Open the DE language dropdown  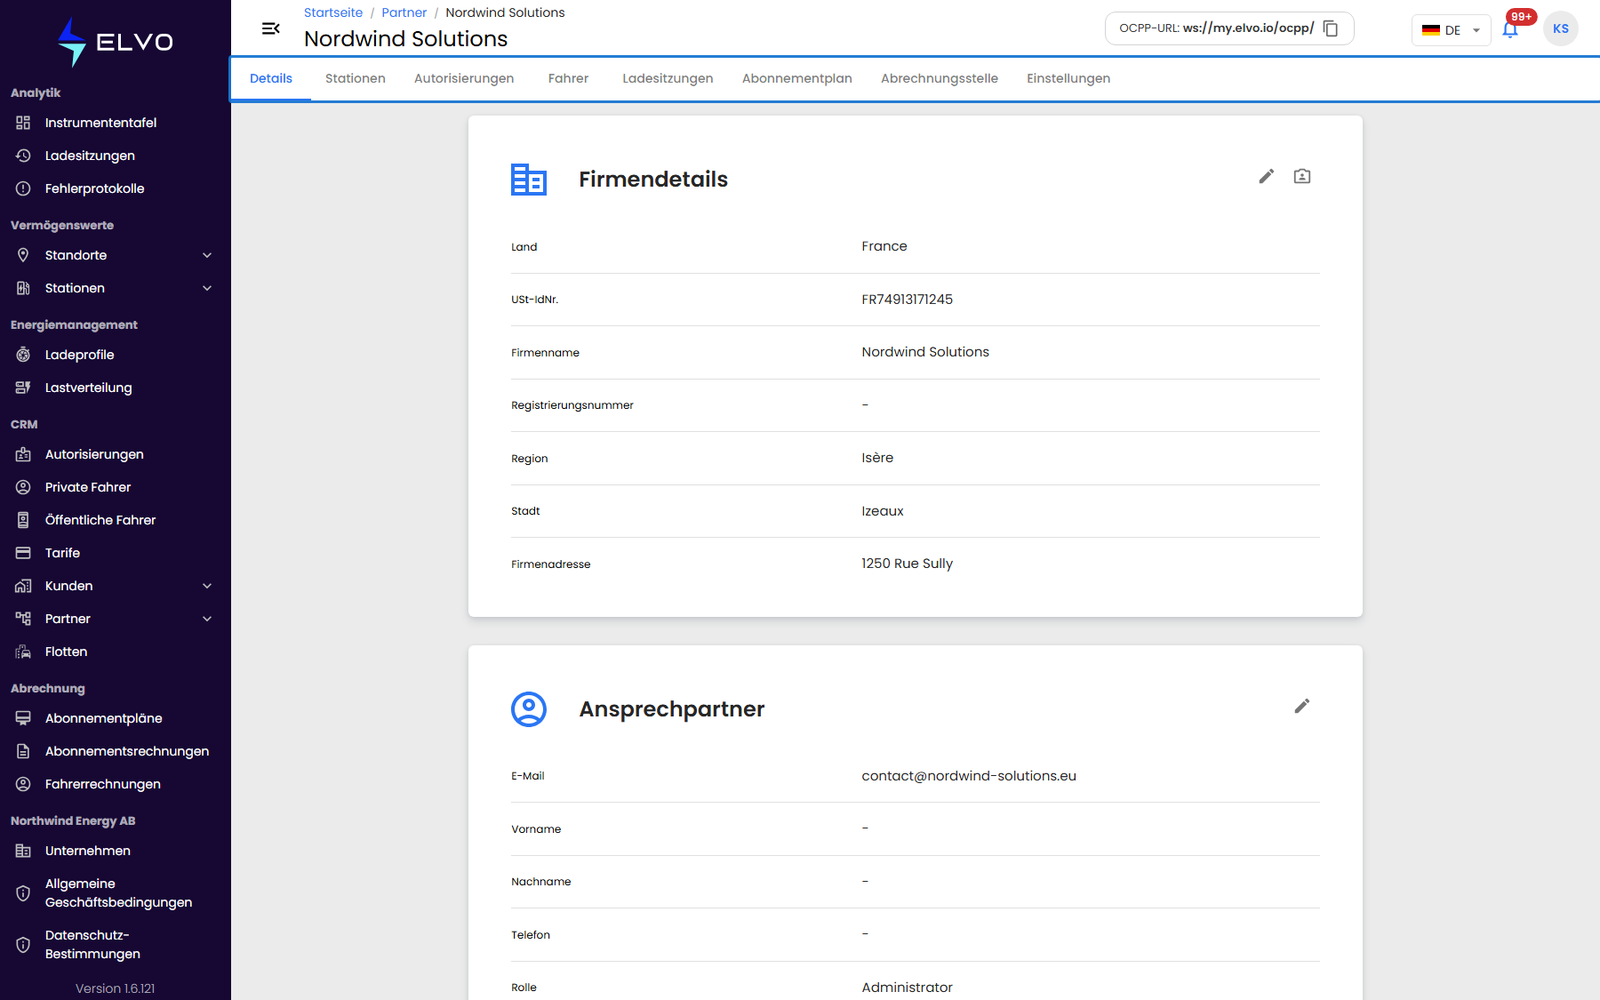coord(1451,30)
